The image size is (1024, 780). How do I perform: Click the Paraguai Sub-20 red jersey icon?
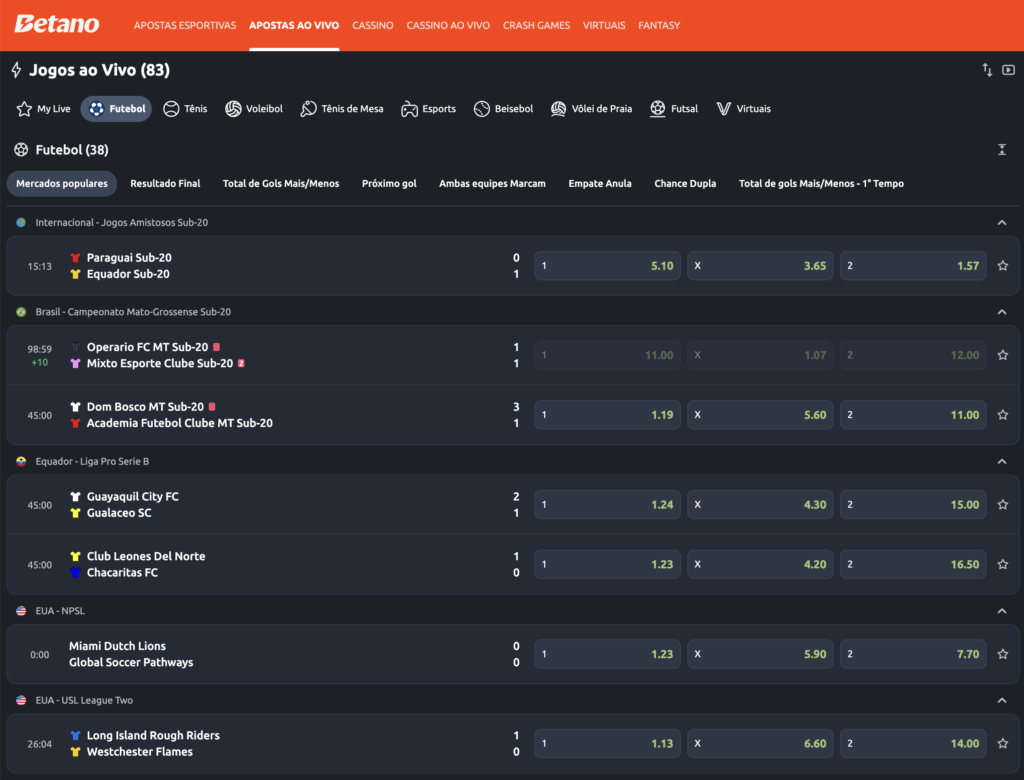pyautogui.click(x=75, y=257)
